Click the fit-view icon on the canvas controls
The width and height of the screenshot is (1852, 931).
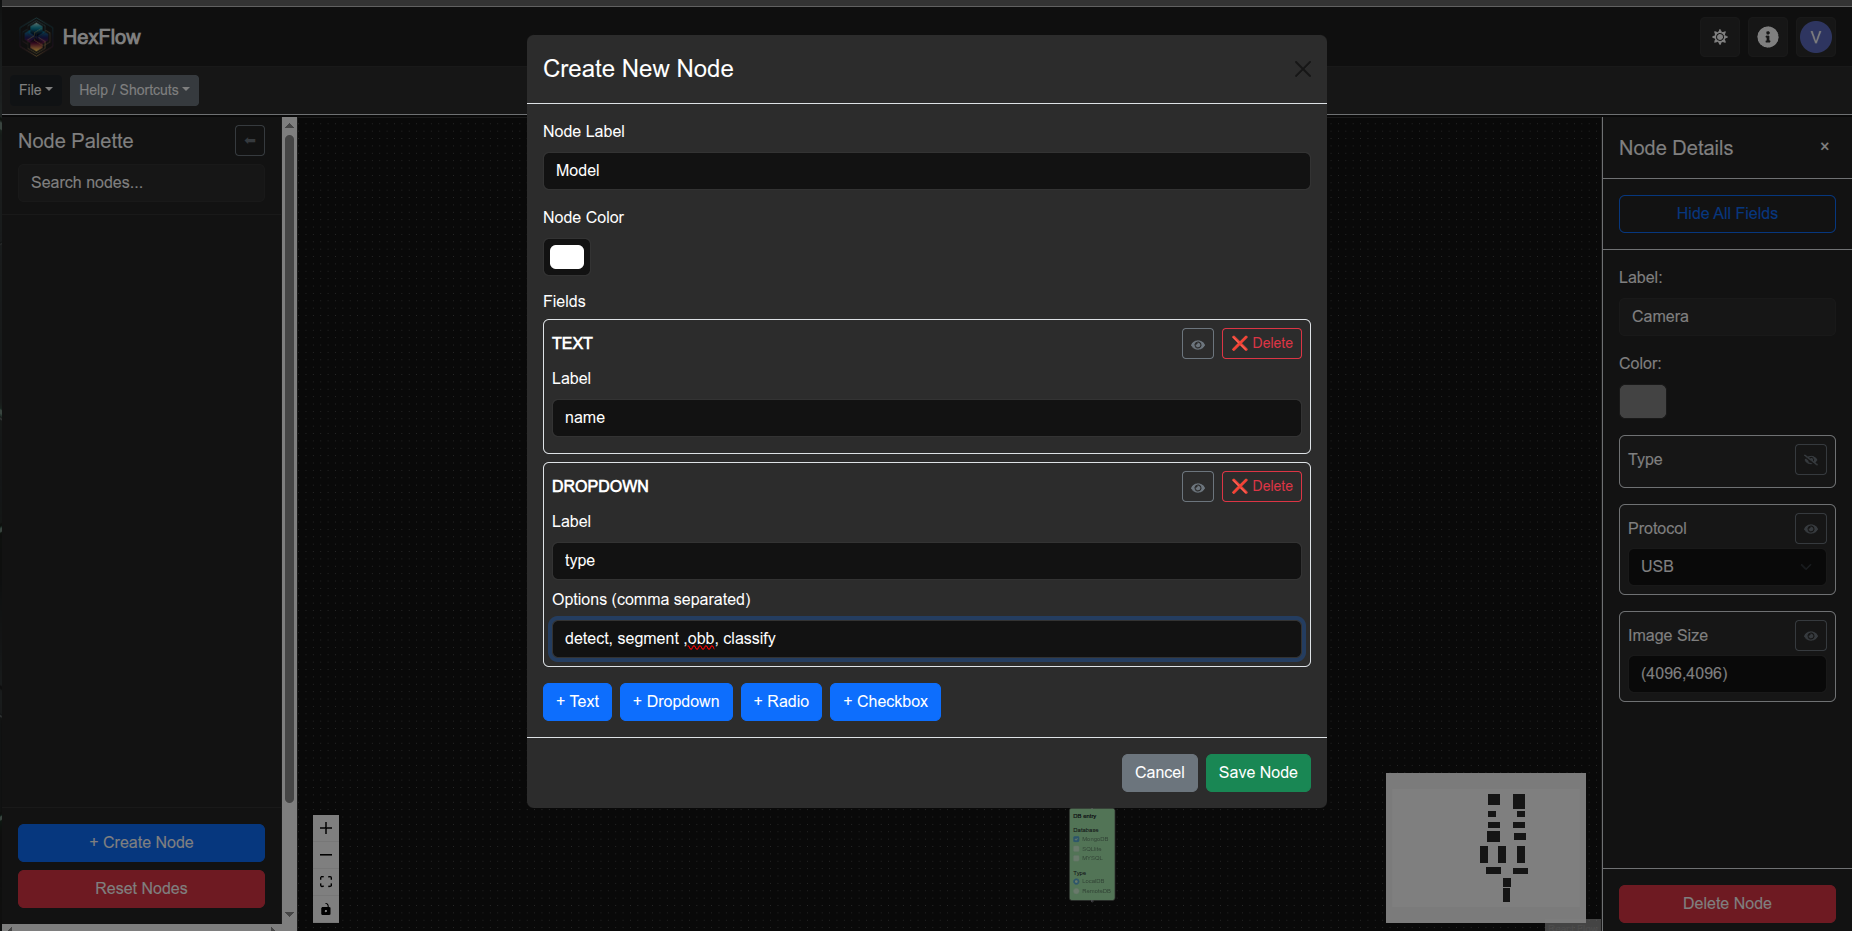(325, 882)
